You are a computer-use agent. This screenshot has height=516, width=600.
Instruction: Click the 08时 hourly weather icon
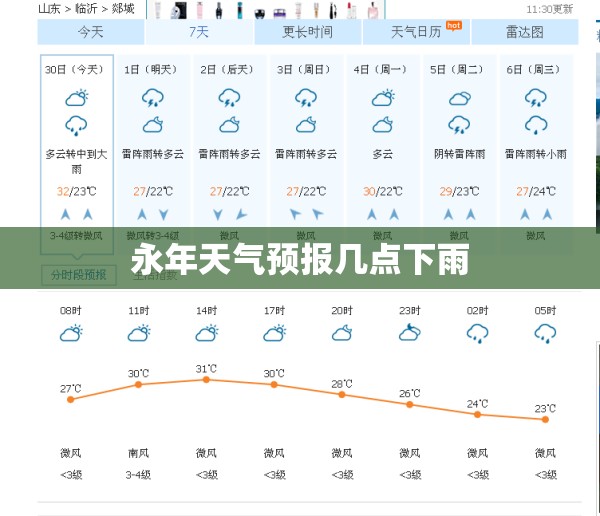click(71, 333)
